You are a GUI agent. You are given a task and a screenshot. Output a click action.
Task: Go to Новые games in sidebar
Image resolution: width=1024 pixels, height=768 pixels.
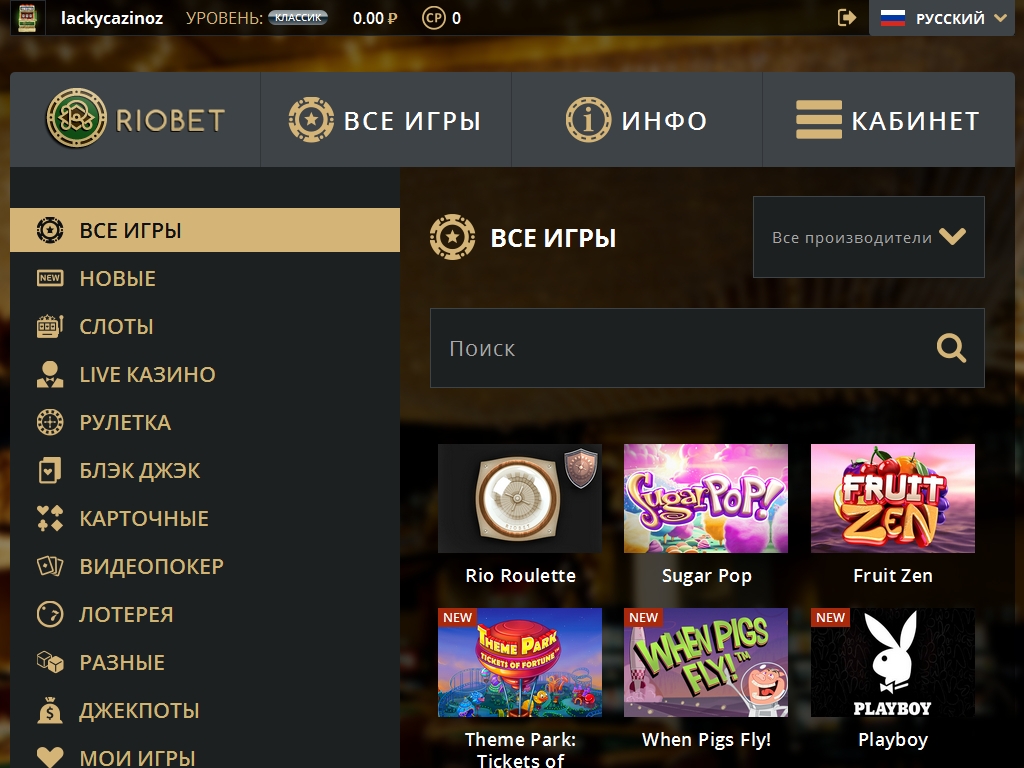118,279
